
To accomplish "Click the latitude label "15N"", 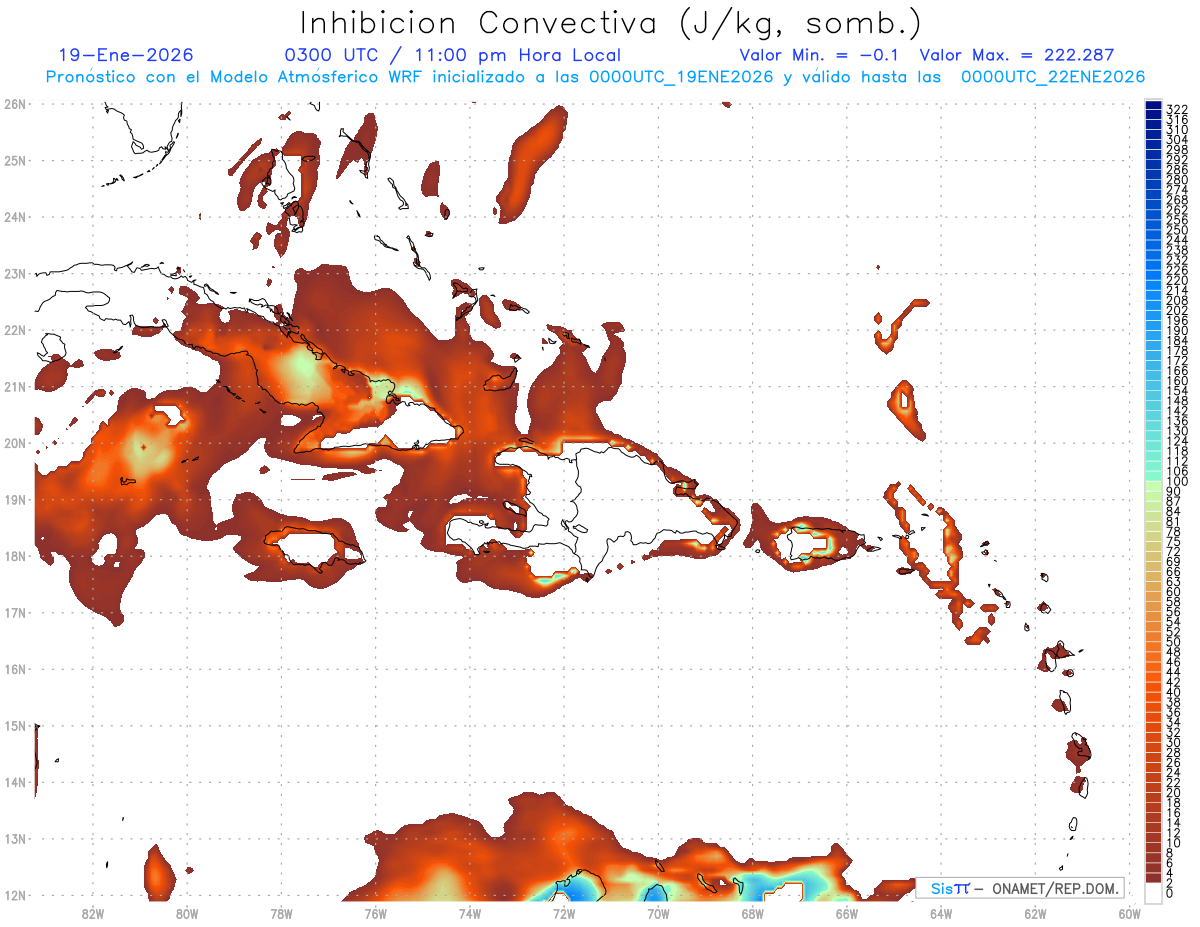I will coord(14,725).
